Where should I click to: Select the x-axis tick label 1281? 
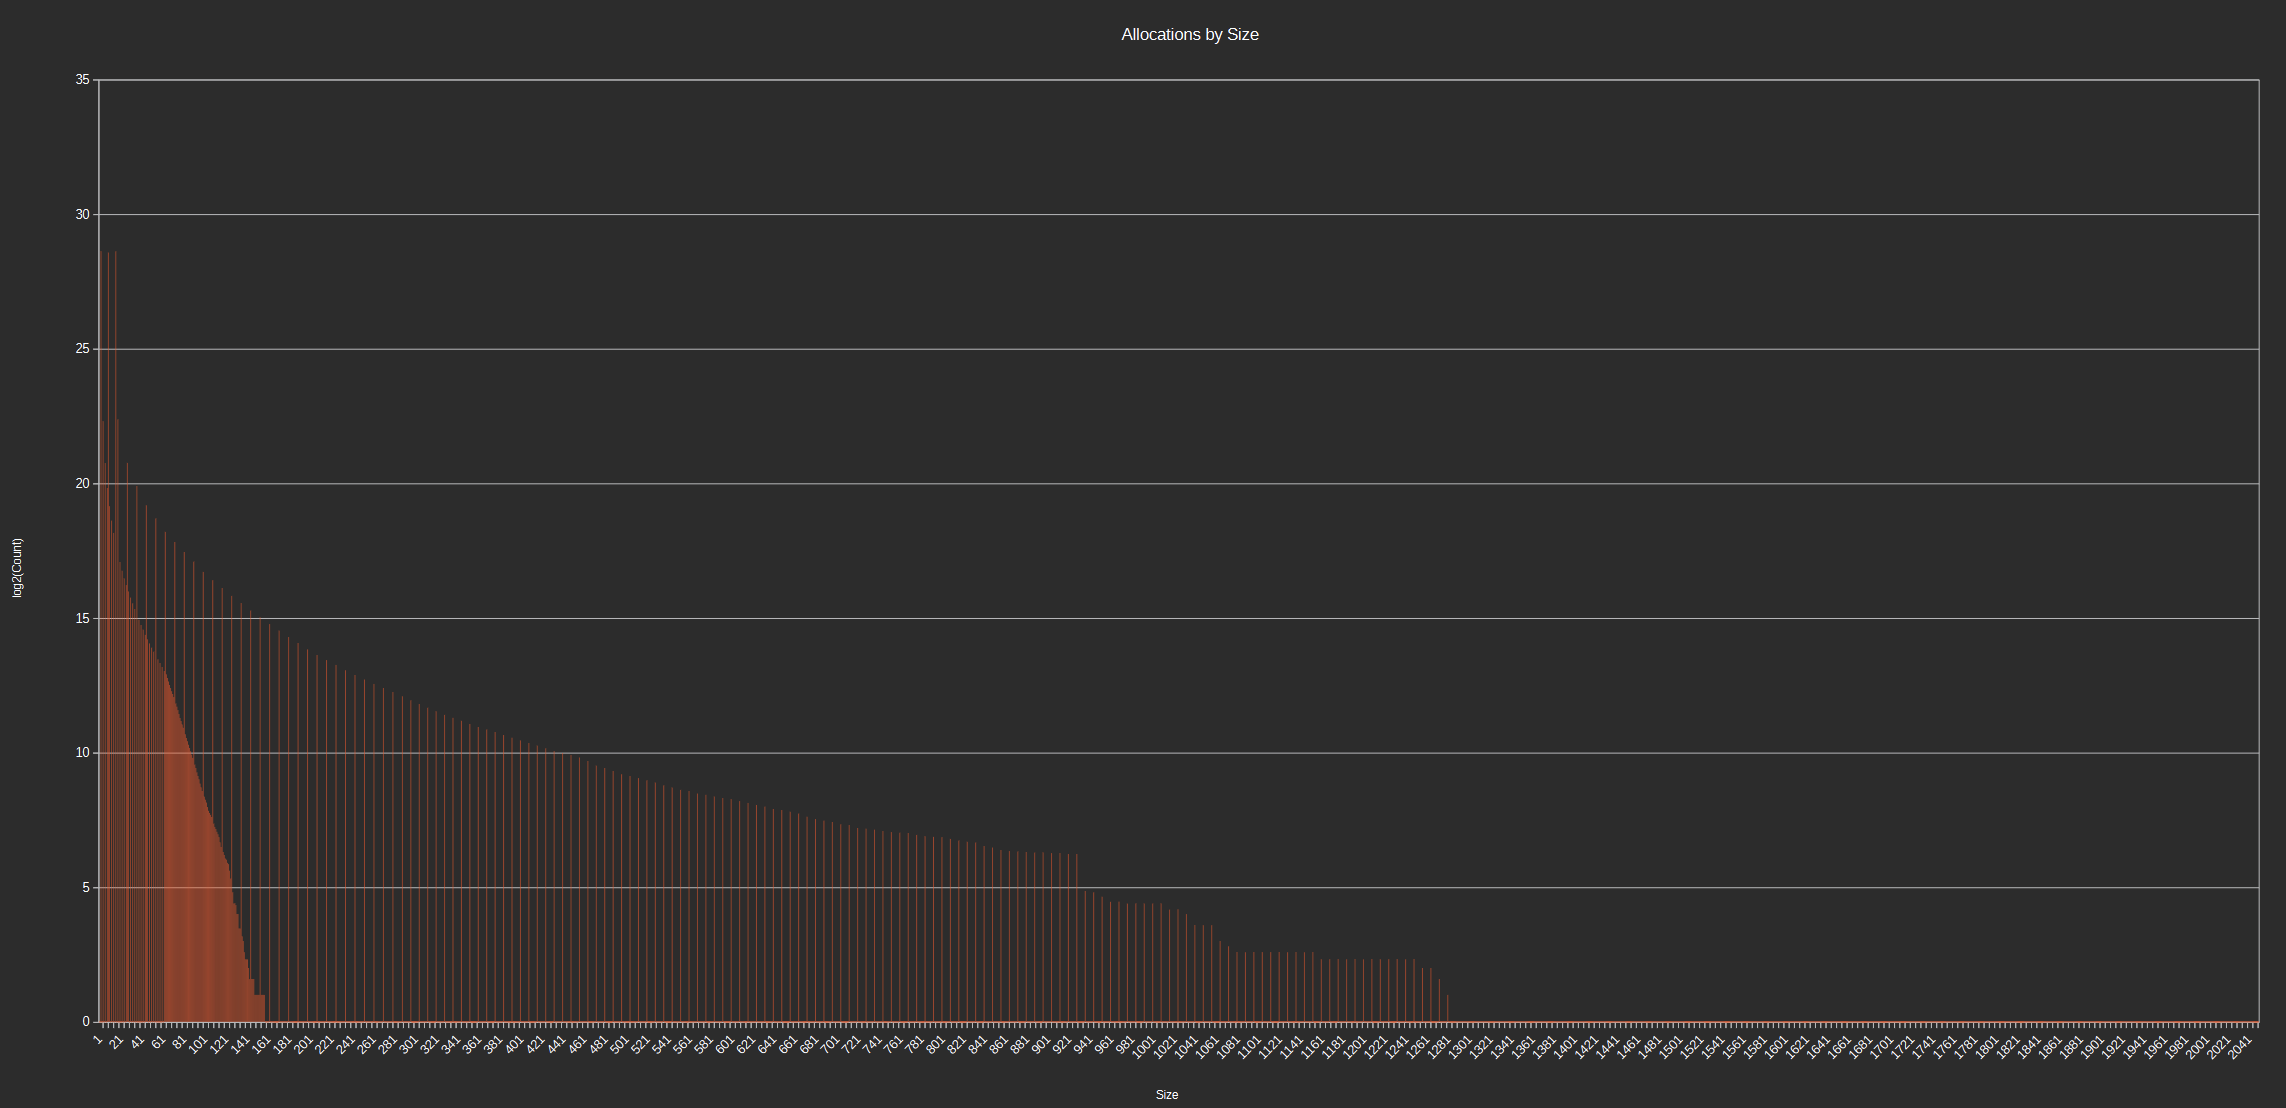(1439, 1048)
